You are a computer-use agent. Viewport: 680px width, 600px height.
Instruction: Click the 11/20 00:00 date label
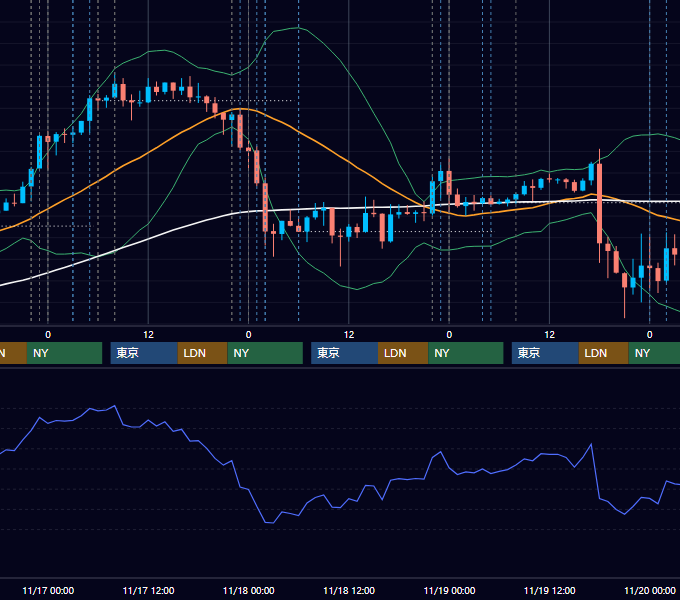[650, 590]
